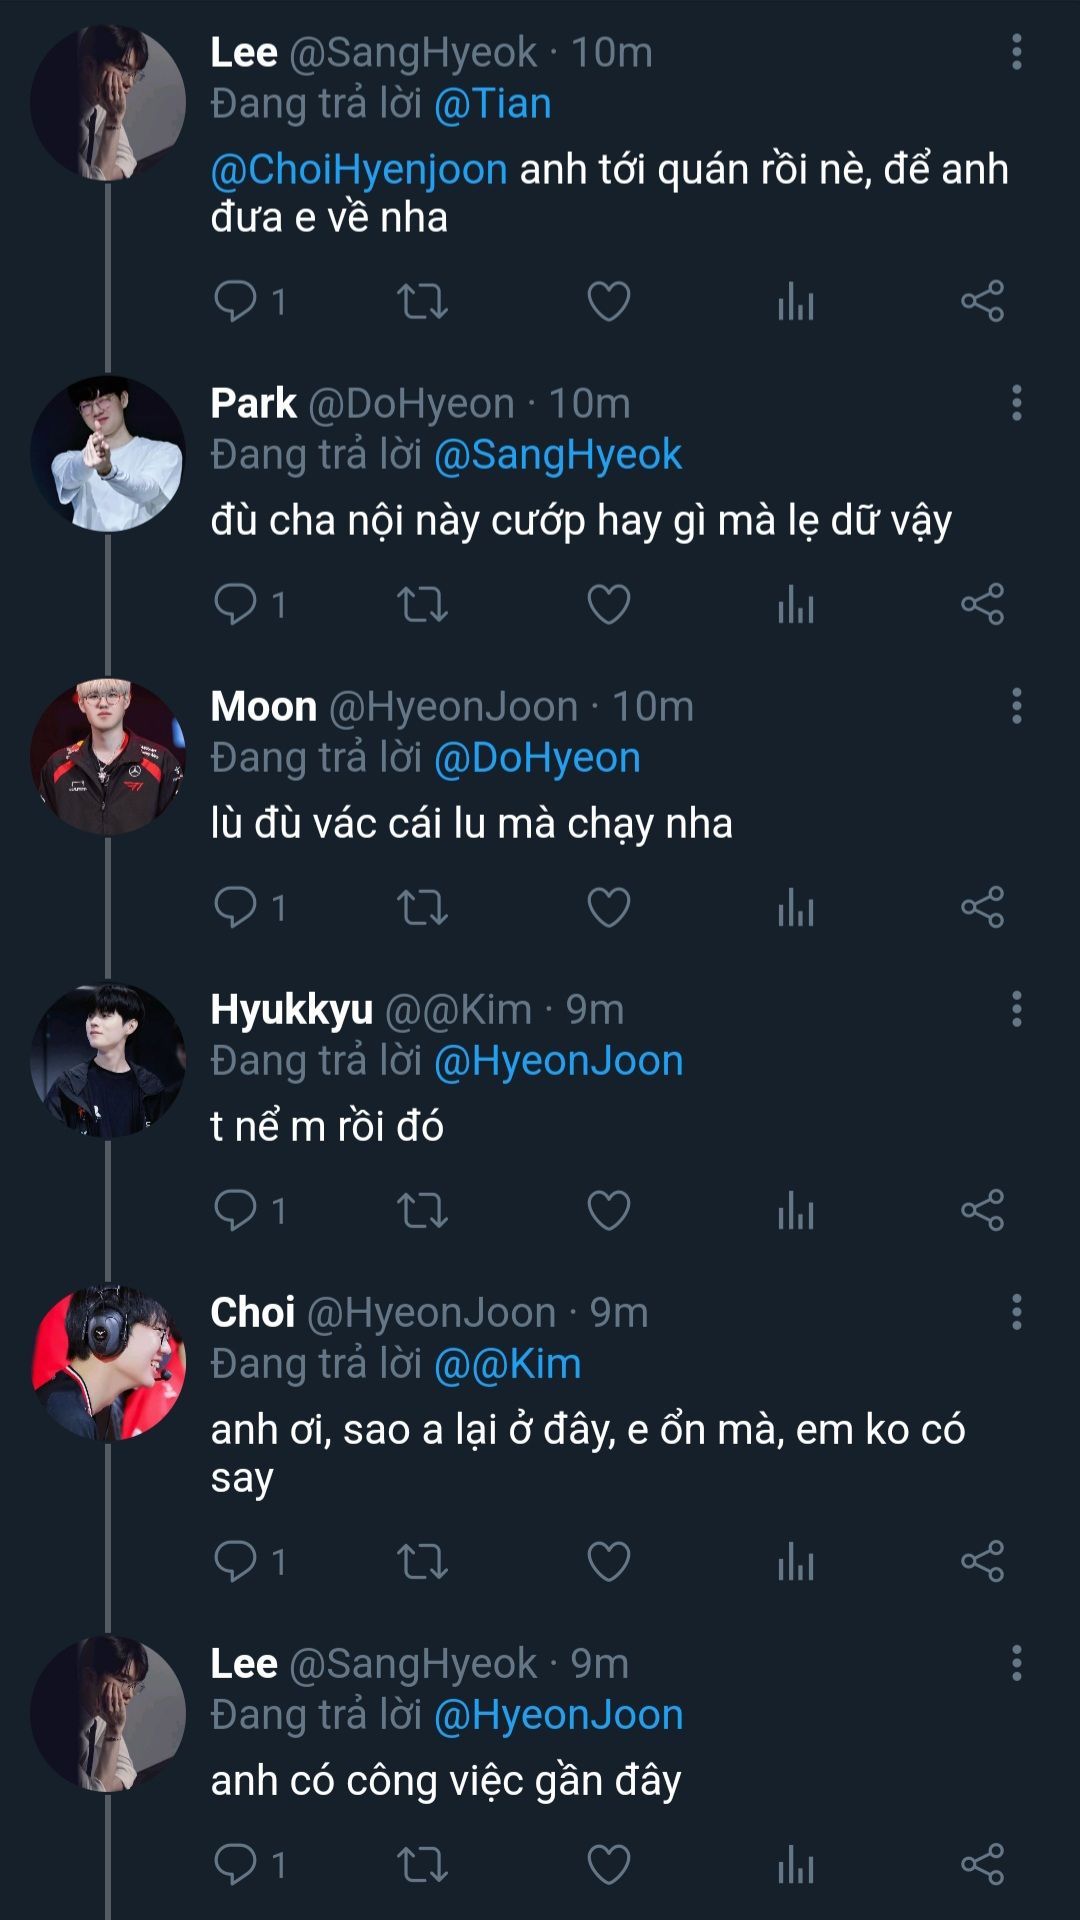Image resolution: width=1080 pixels, height=1920 pixels.
Task: Open reply on Lee's first tweet
Action: click(x=237, y=301)
